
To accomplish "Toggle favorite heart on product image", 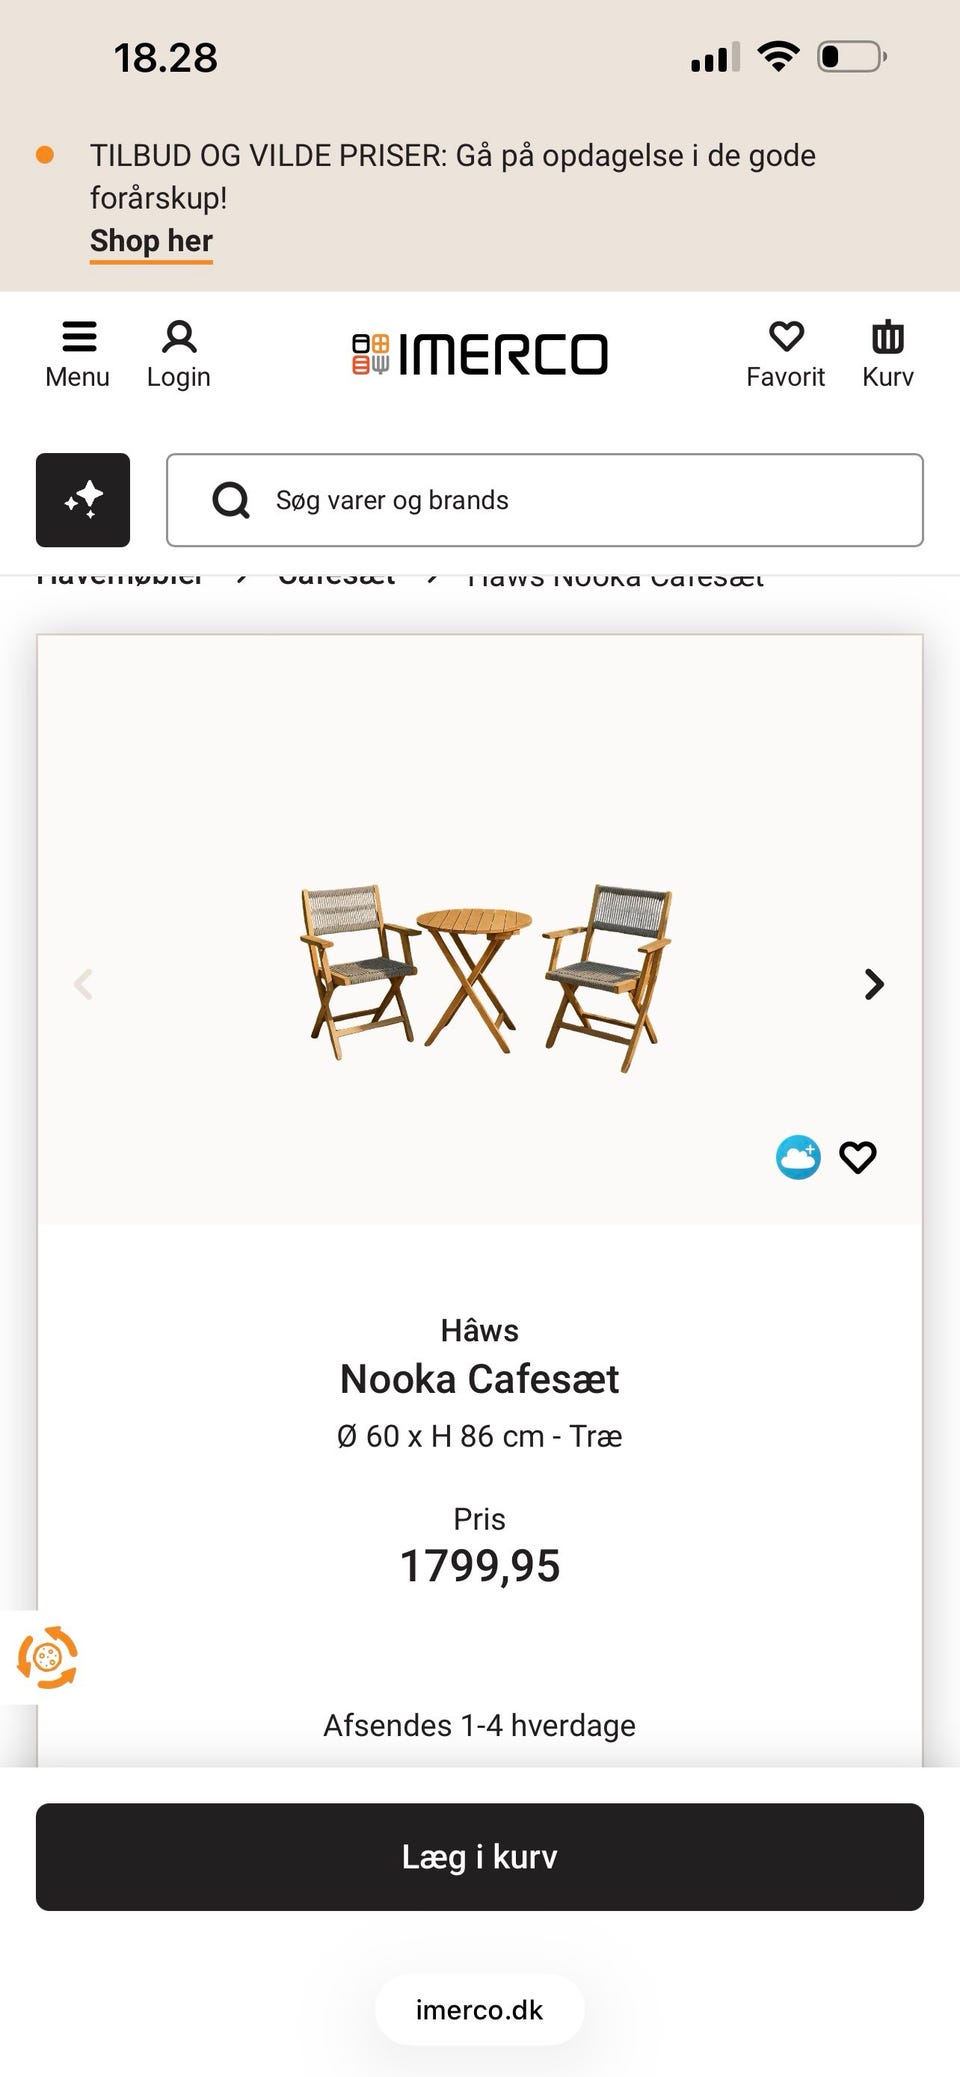I will 858,1157.
